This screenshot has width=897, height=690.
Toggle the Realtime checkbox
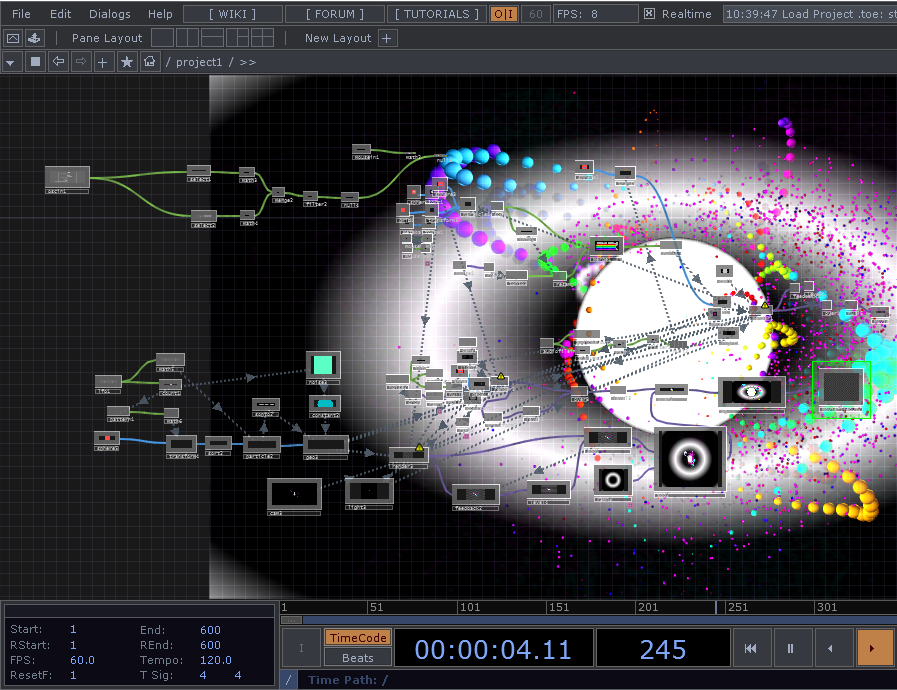[x=649, y=14]
